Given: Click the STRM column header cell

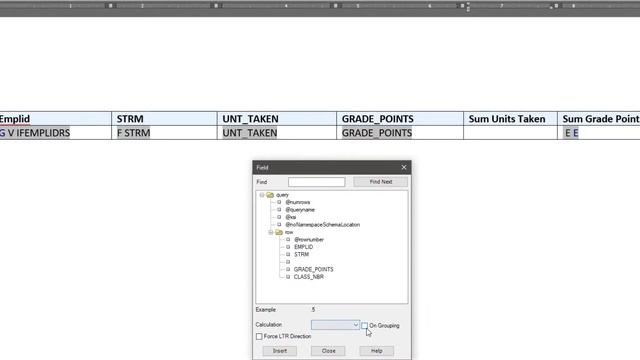Looking at the screenshot, I should (164, 119).
